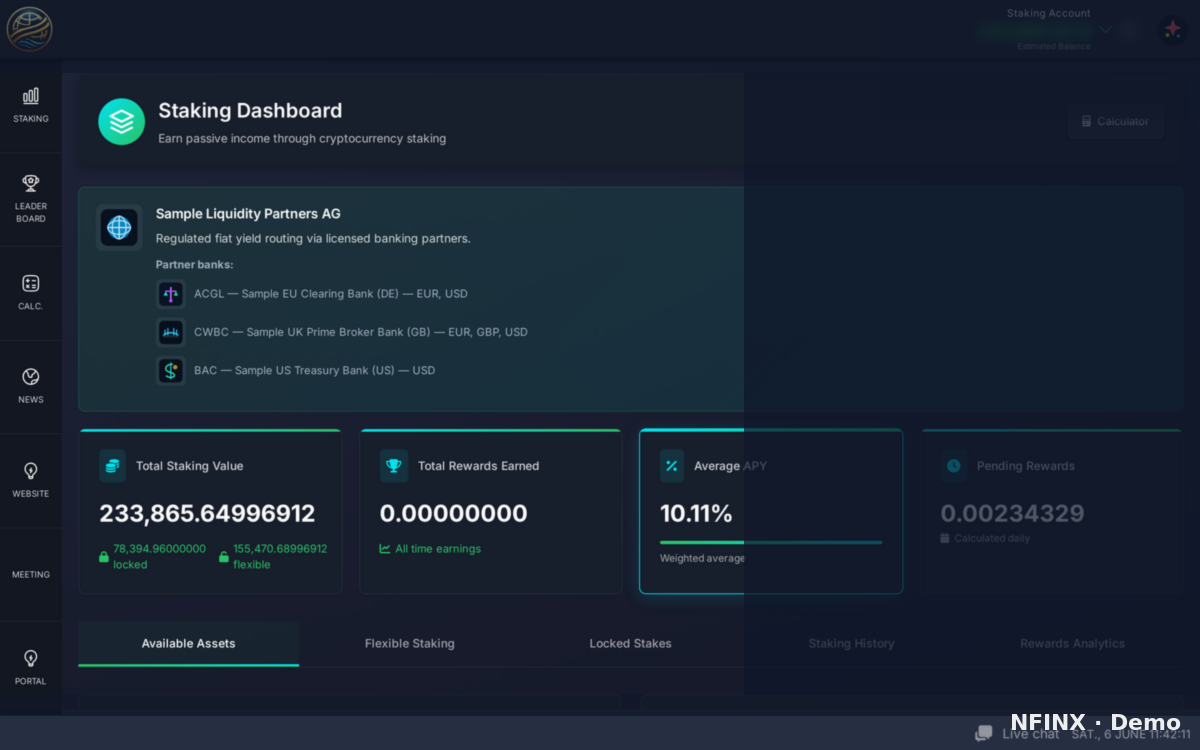
Task: Click the Partner banks label
Action: tap(194, 265)
